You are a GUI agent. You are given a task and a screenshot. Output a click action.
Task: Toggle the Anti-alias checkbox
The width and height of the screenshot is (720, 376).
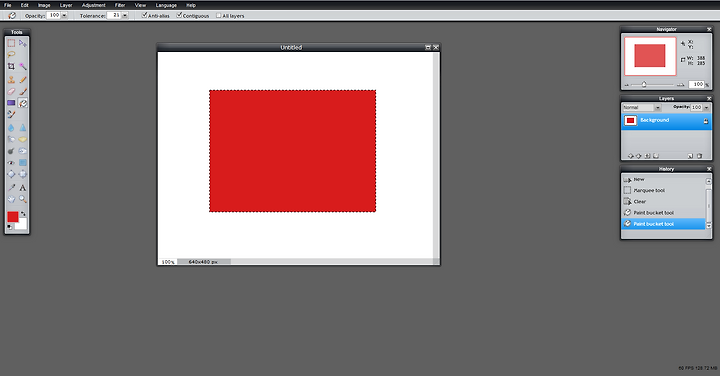pyautogui.click(x=144, y=15)
